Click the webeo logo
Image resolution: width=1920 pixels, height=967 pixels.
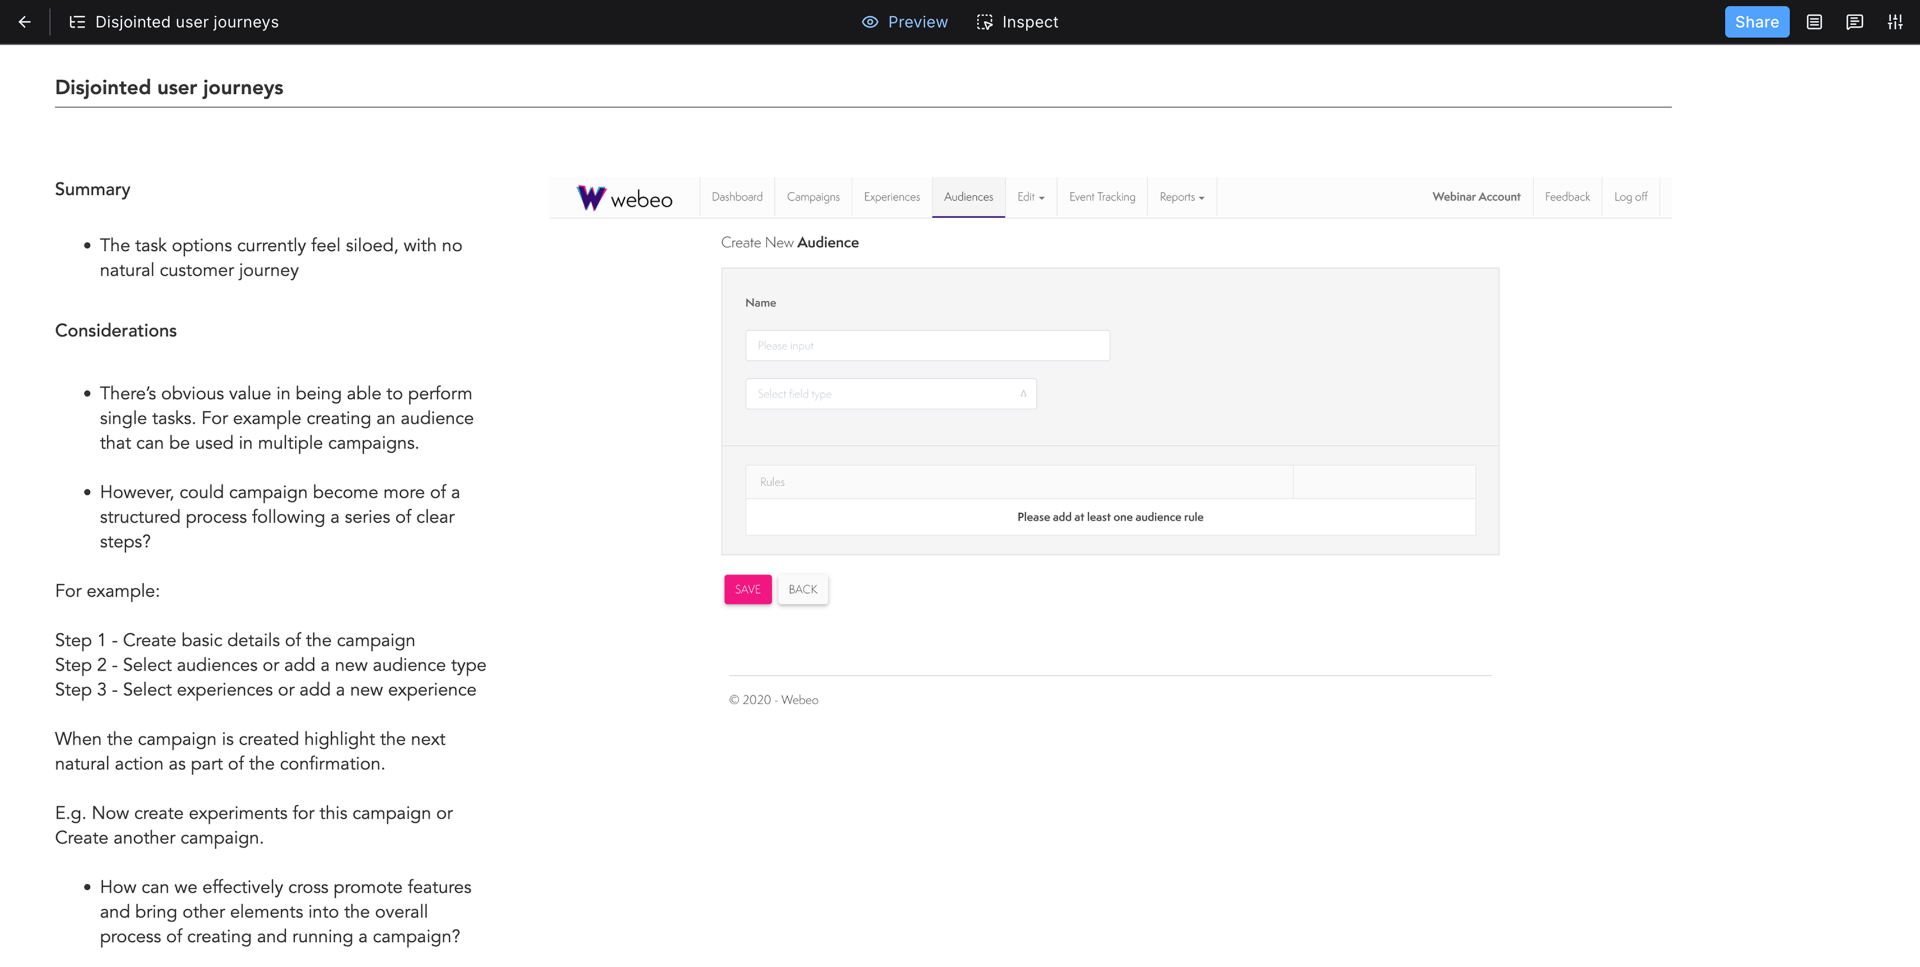point(625,198)
